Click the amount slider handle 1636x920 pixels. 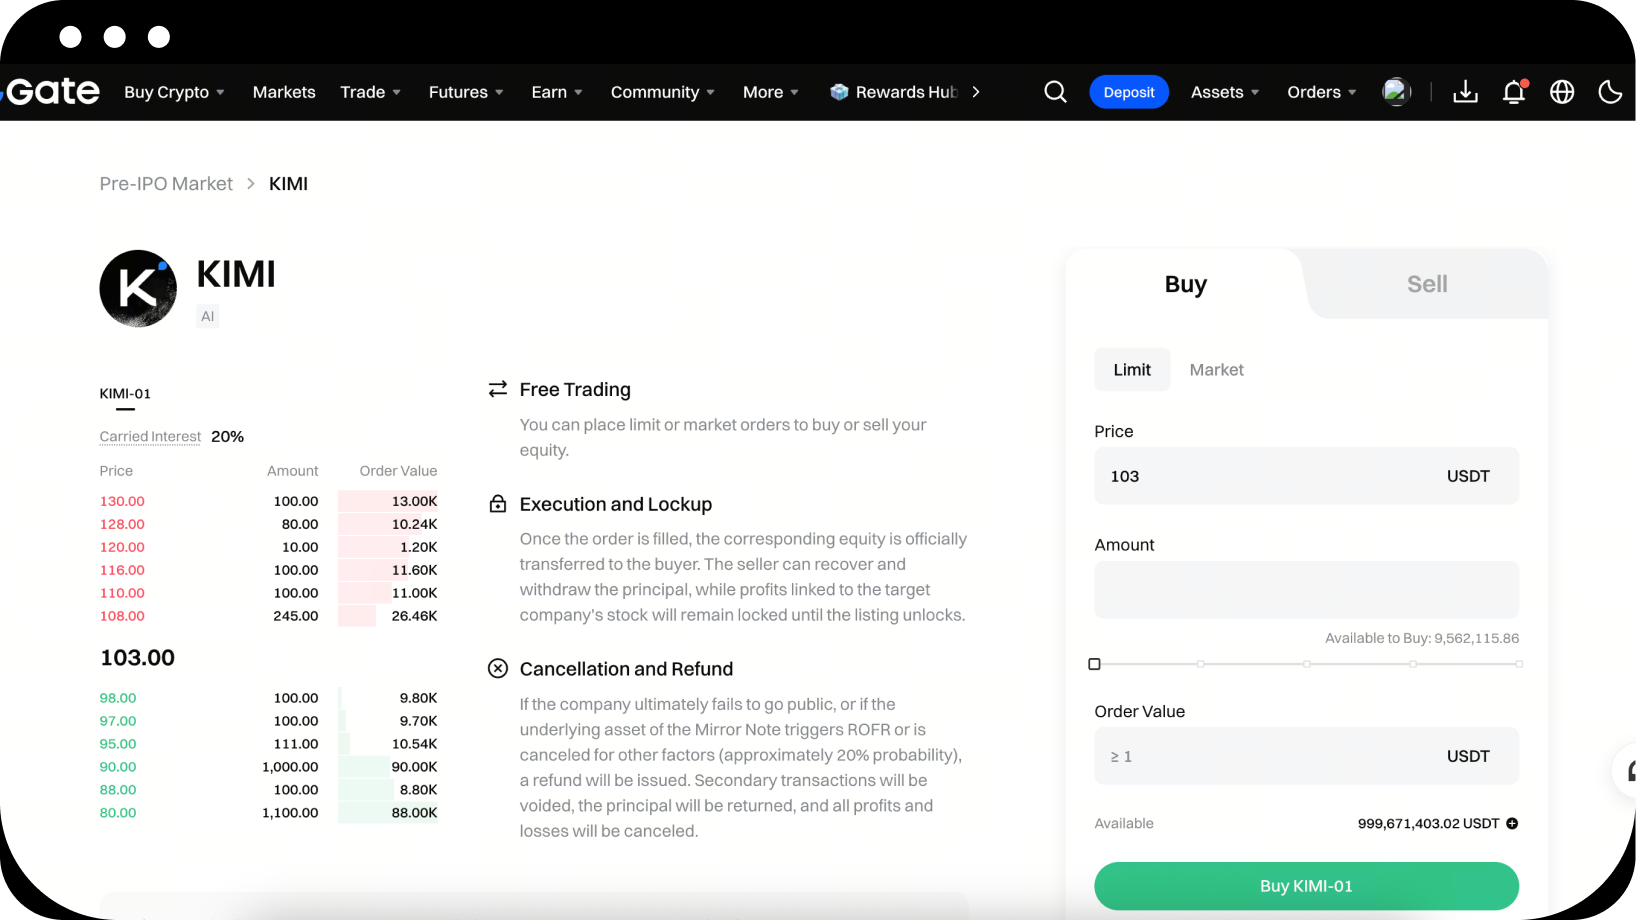click(1094, 664)
